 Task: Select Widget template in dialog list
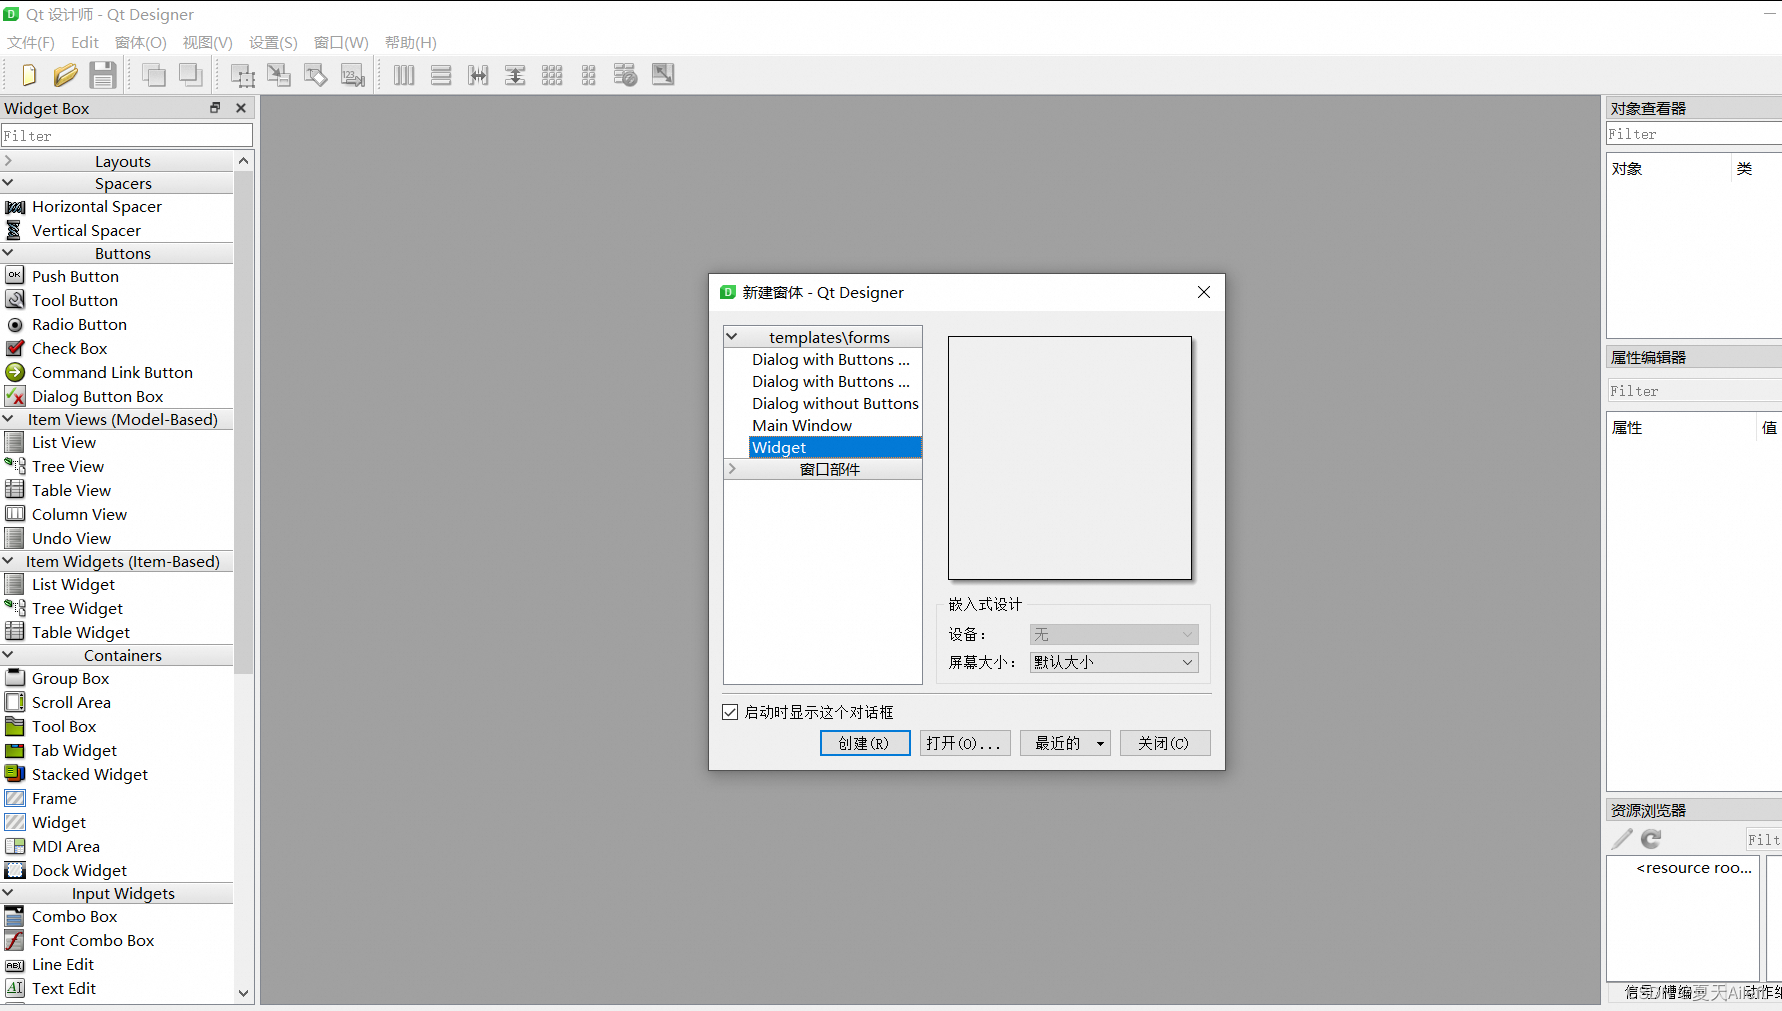click(x=835, y=447)
